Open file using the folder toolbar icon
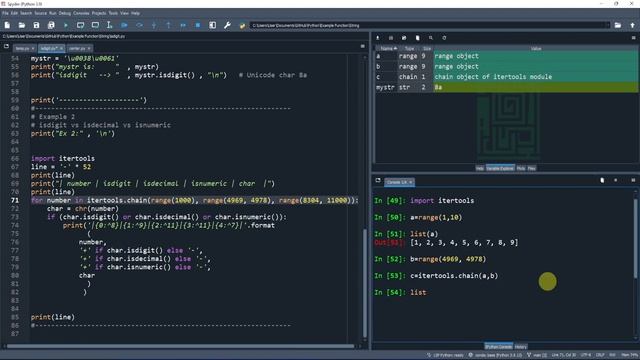The width and height of the screenshot is (640, 360). click(x=22, y=25)
